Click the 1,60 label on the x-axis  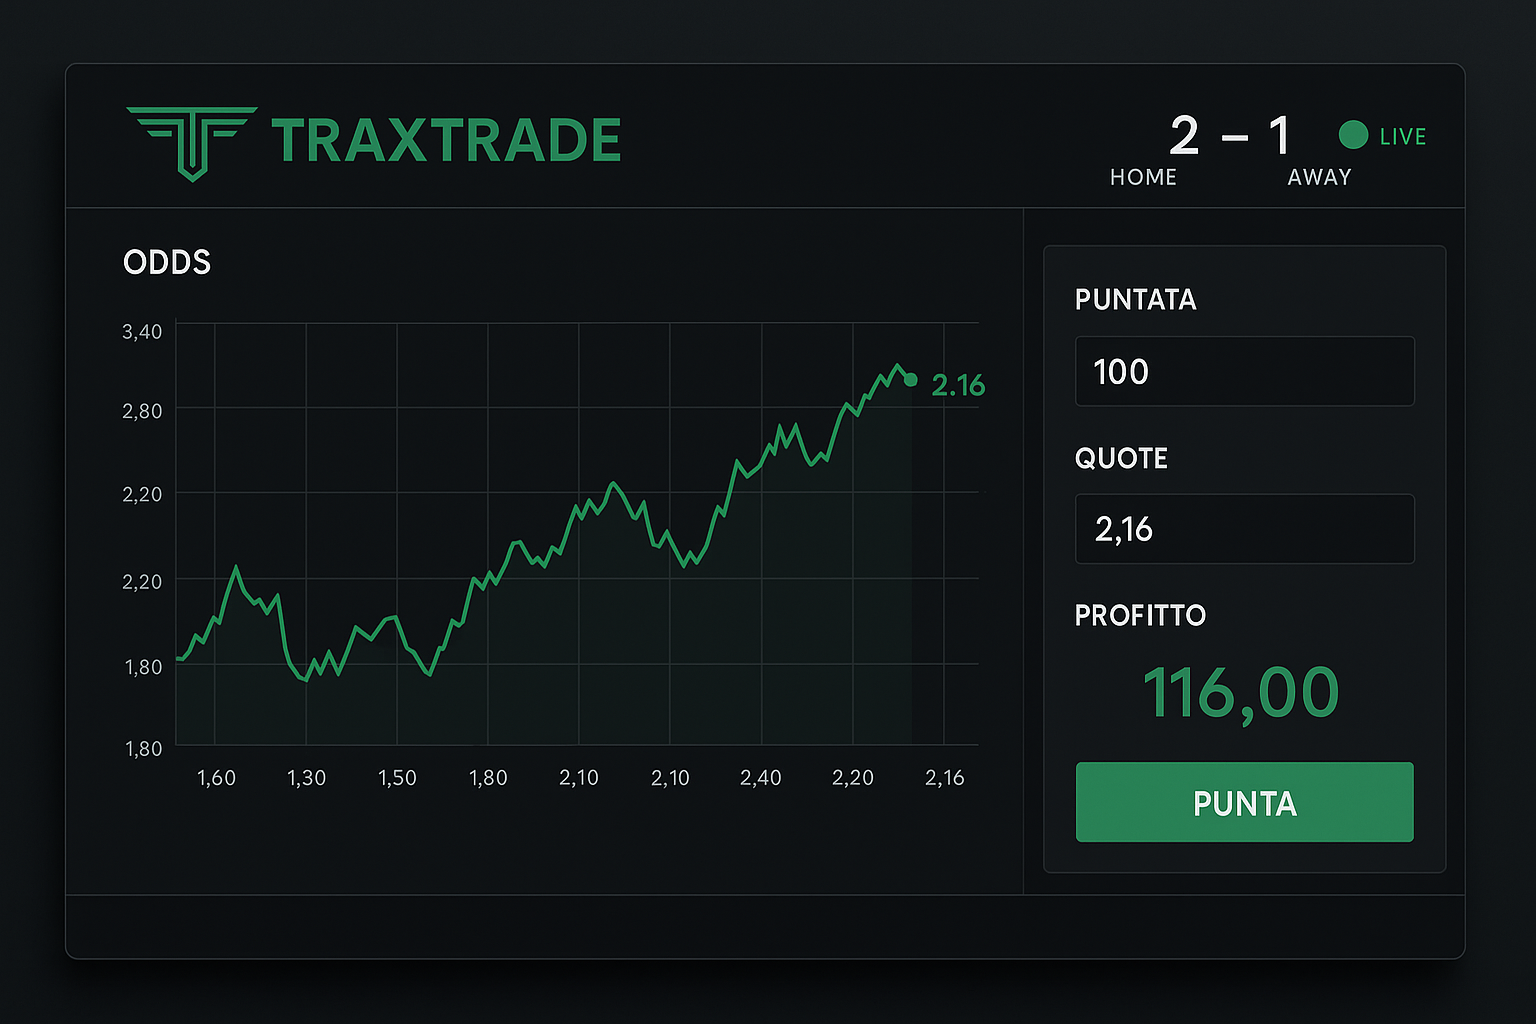point(217,777)
